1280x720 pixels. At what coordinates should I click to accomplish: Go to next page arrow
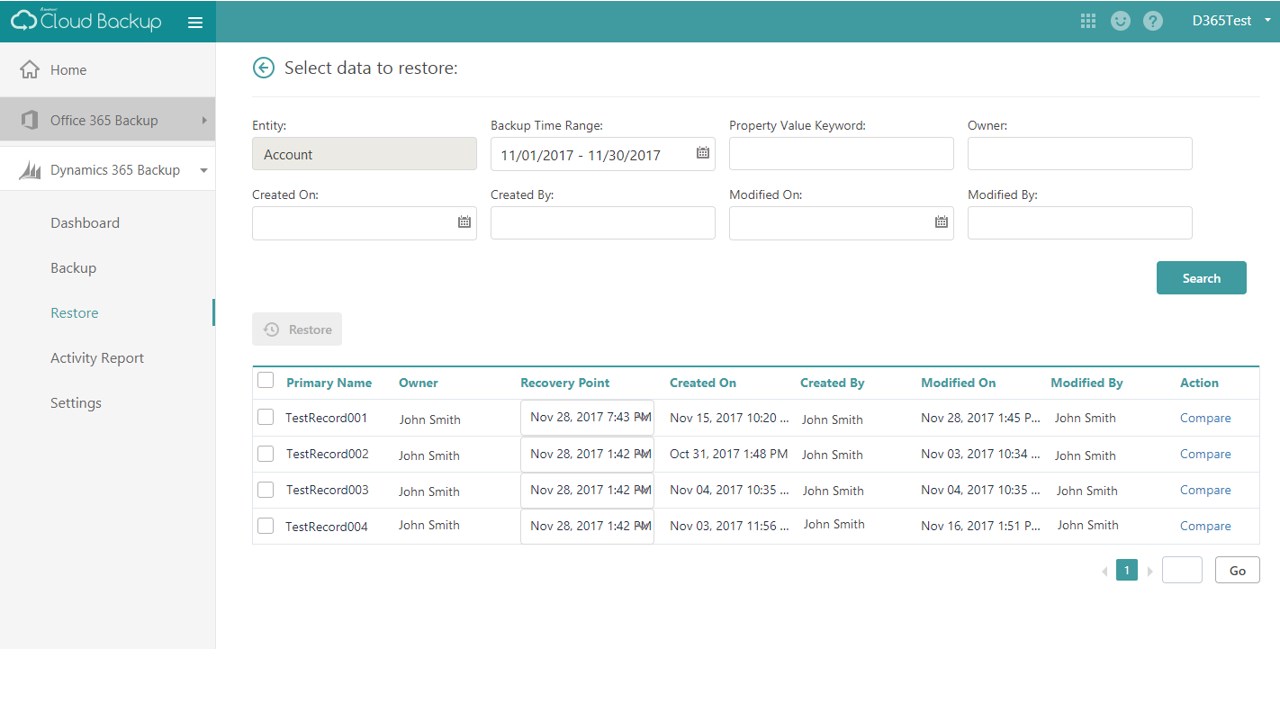pyautogui.click(x=1150, y=571)
